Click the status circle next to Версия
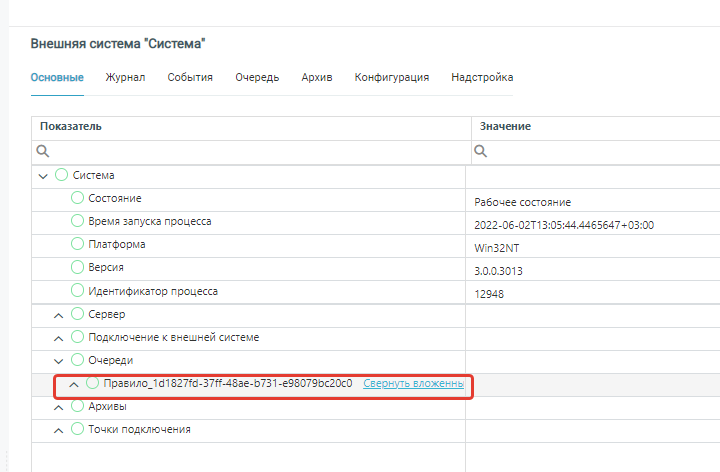Screen dimensions: 720x472 78,267
